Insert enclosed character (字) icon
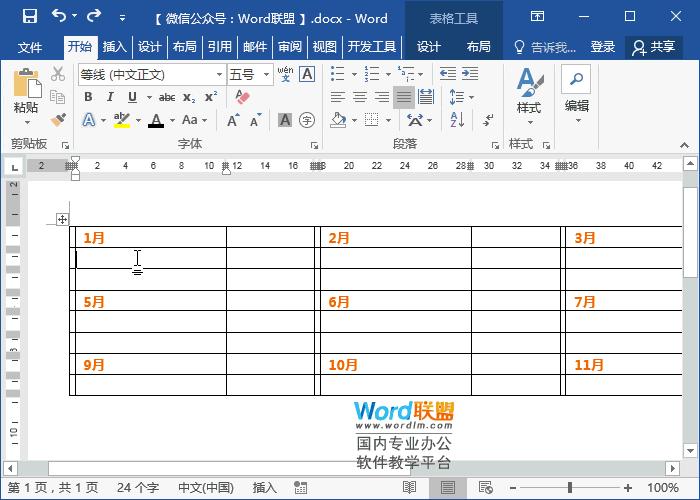 click(x=307, y=120)
